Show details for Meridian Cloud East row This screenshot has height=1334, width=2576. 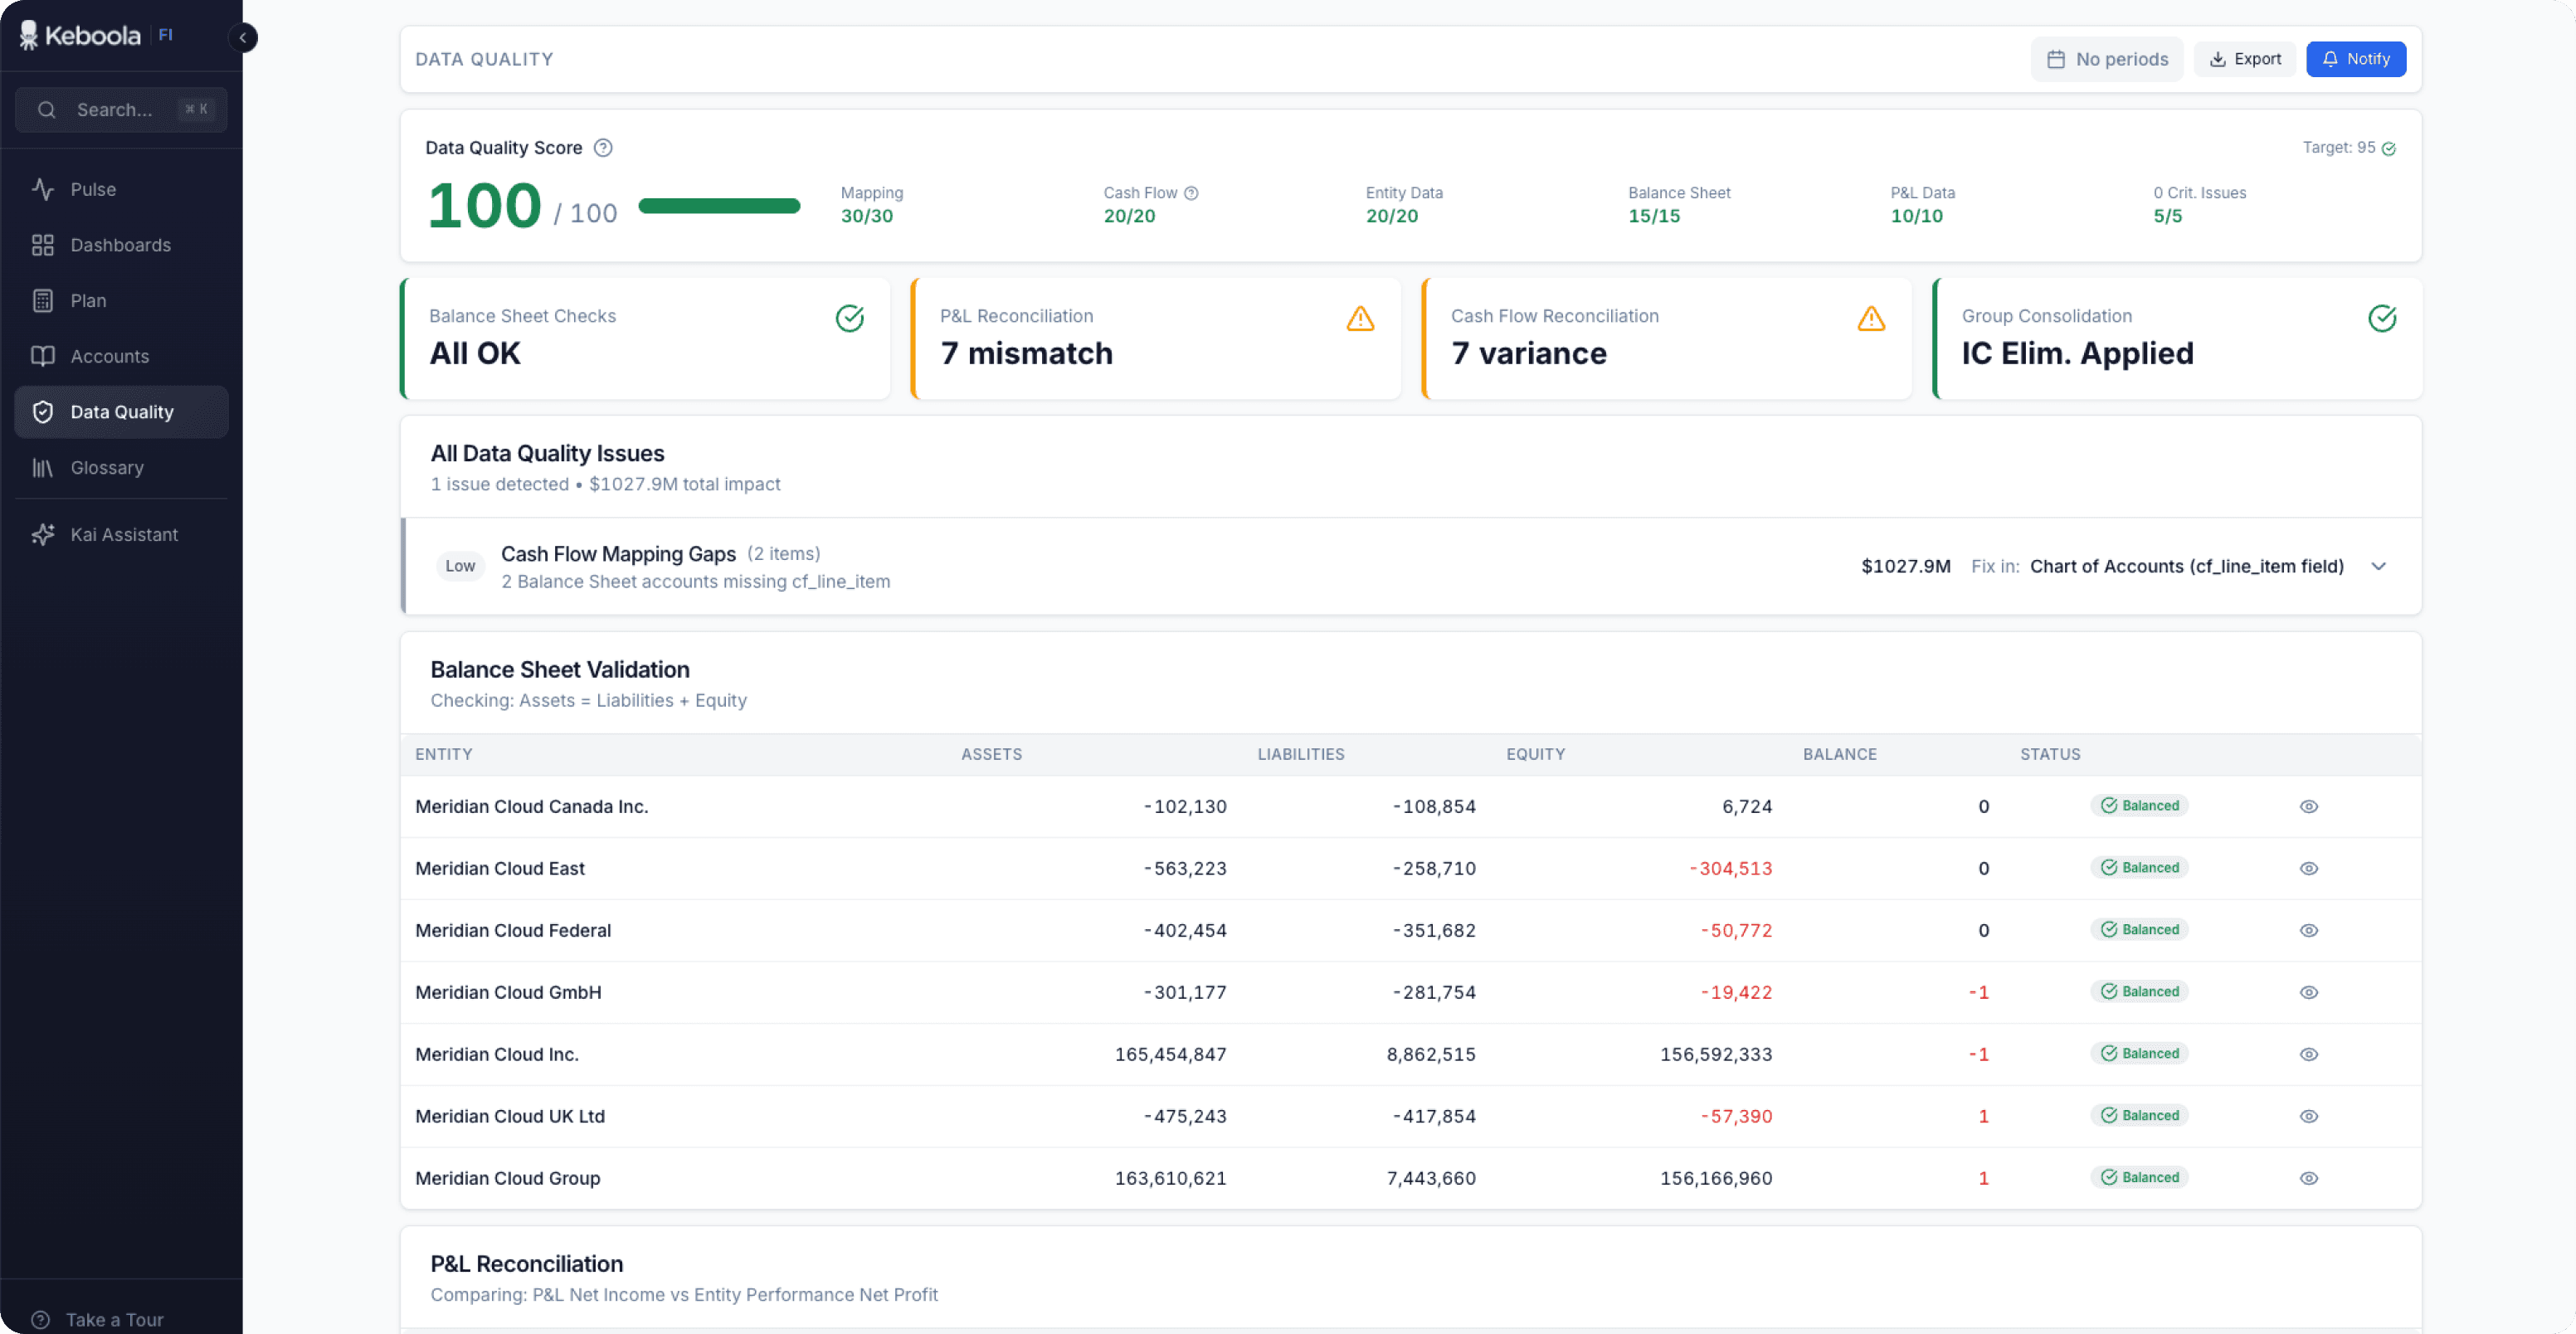[2308, 869]
